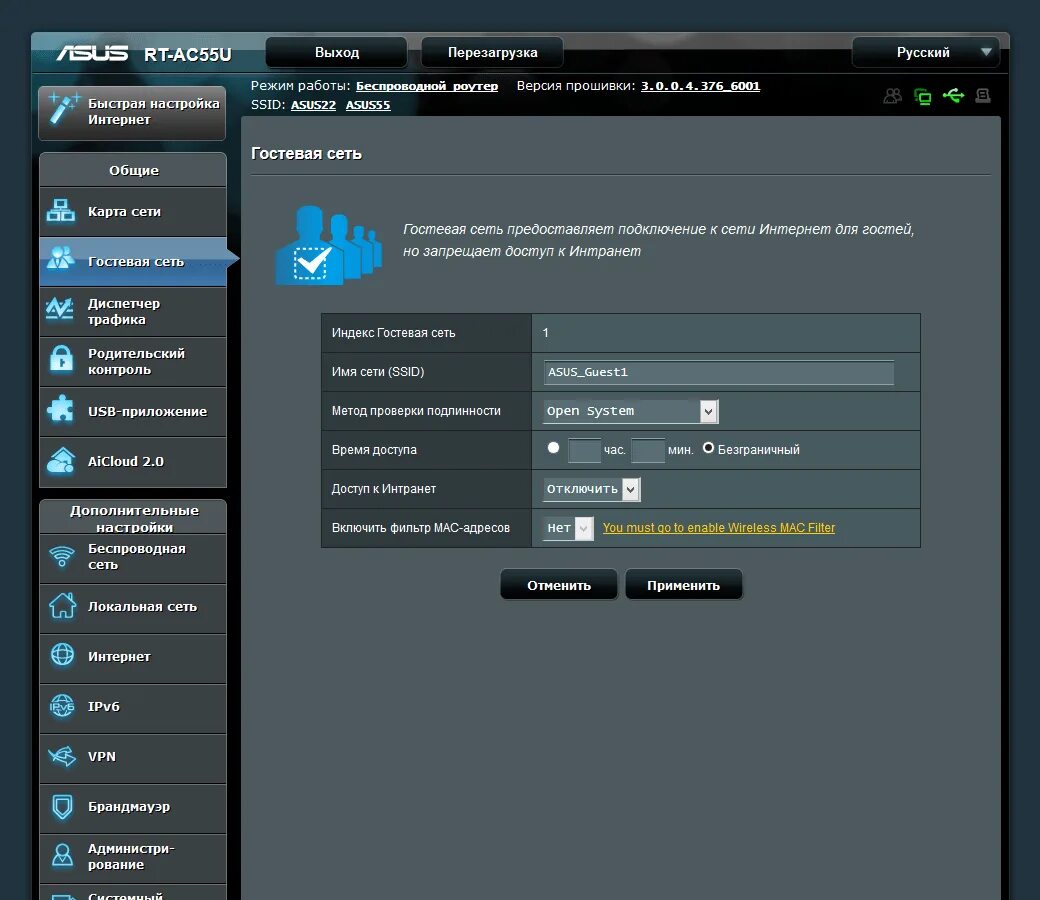Image resolution: width=1040 pixels, height=900 pixels.
Task: Click the Брандмауэр shield icon
Action: point(62,806)
